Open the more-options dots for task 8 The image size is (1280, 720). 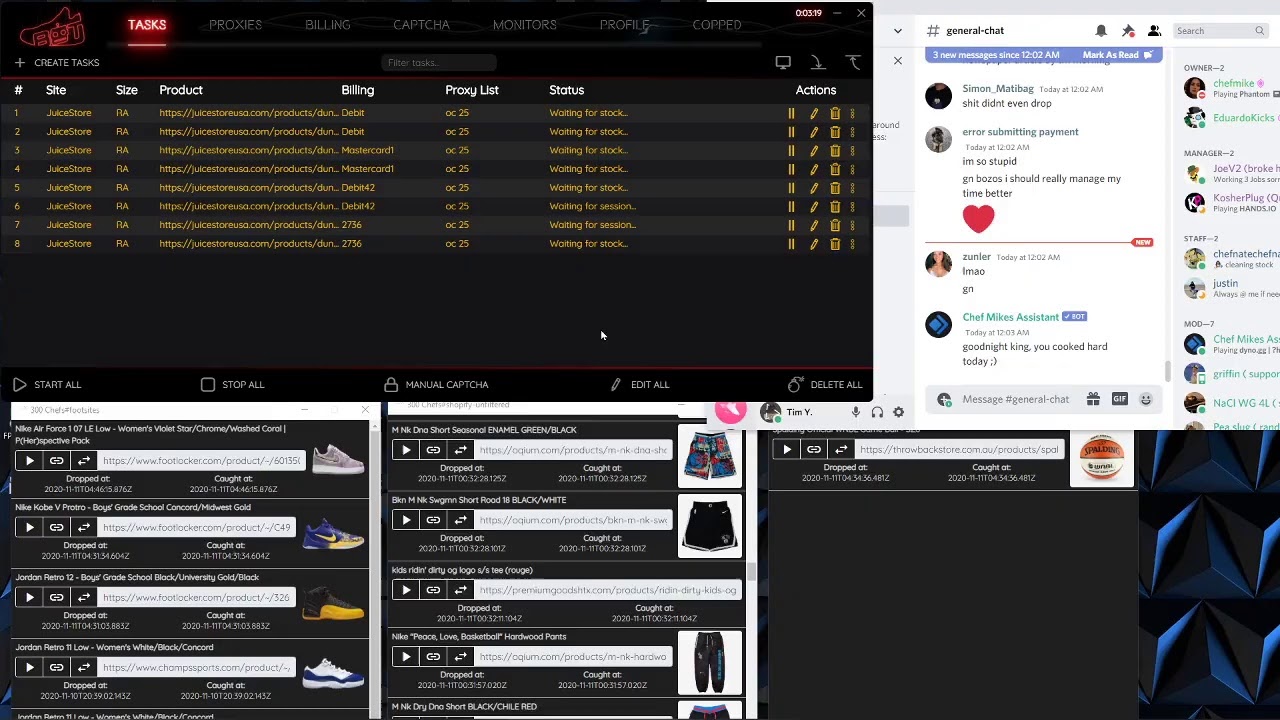click(x=852, y=244)
